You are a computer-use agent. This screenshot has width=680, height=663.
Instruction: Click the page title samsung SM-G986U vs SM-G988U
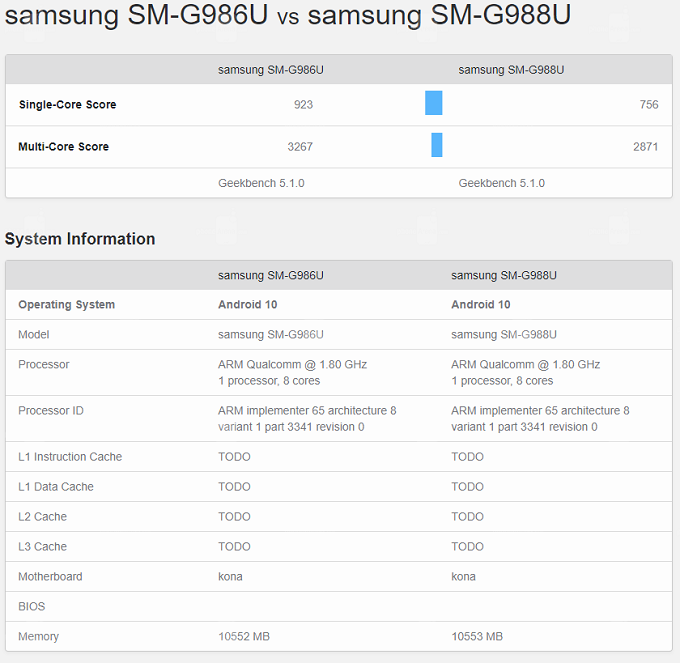point(288,15)
